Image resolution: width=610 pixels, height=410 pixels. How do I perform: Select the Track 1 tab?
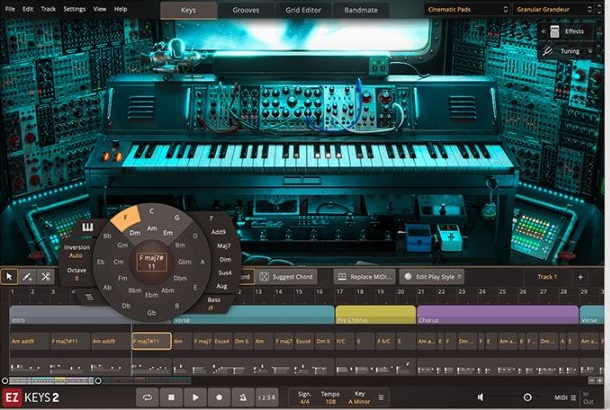(x=547, y=277)
